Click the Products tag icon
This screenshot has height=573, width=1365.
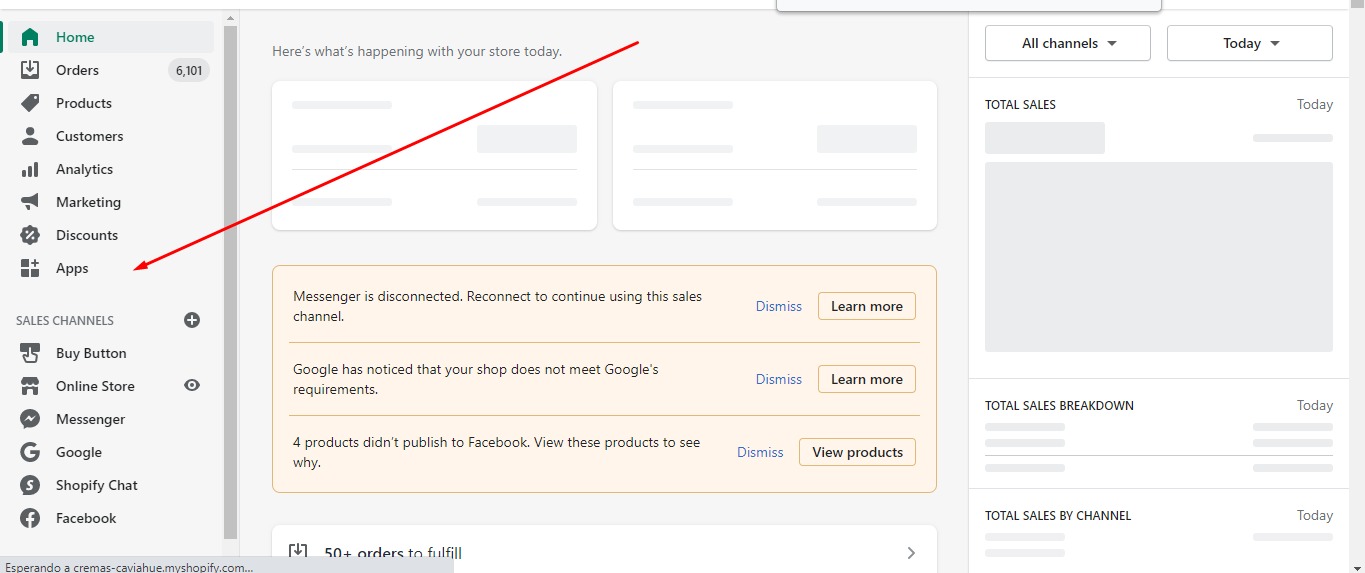pyautogui.click(x=30, y=103)
